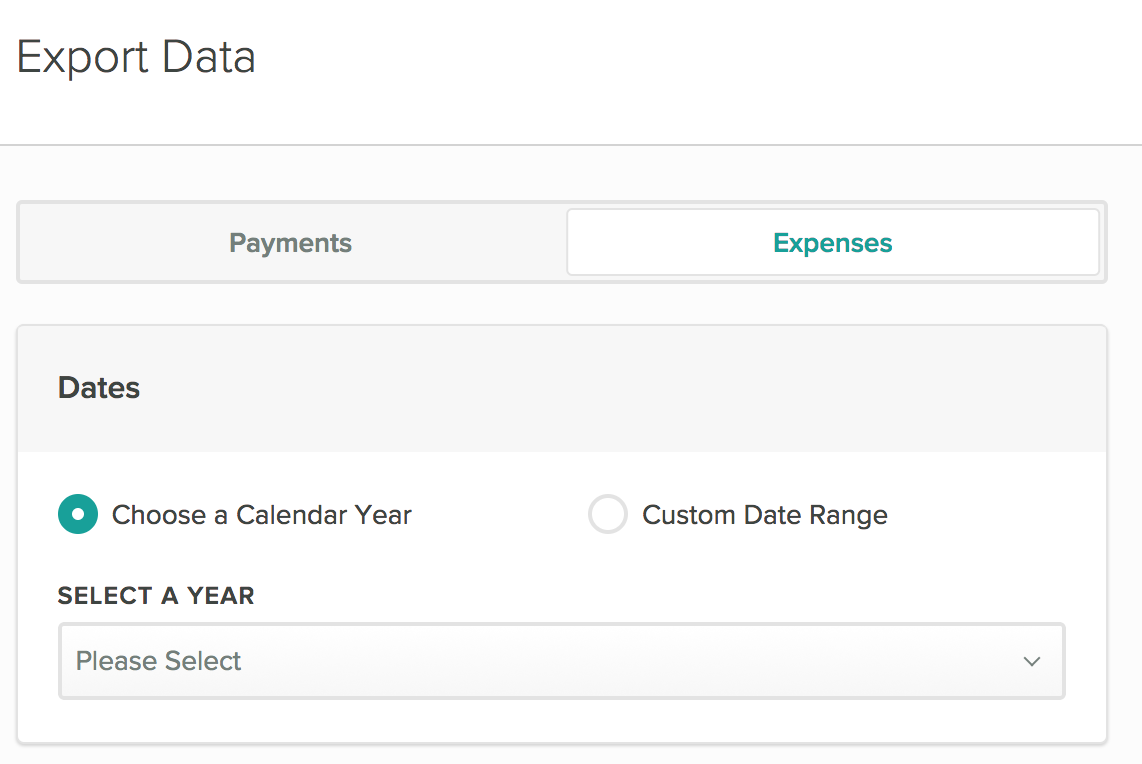Show Expenses export options
The image size is (1142, 764).
(x=832, y=243)
